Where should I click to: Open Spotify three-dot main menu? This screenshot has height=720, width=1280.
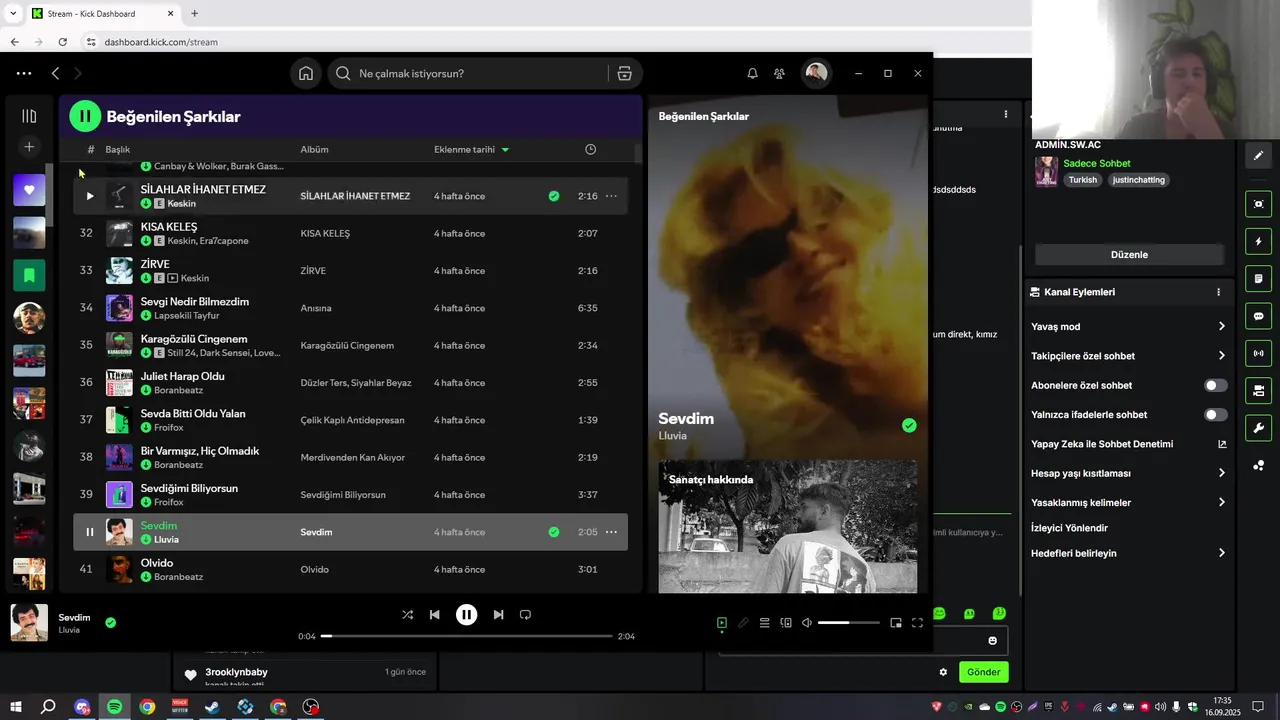click(x=24, y=73)
